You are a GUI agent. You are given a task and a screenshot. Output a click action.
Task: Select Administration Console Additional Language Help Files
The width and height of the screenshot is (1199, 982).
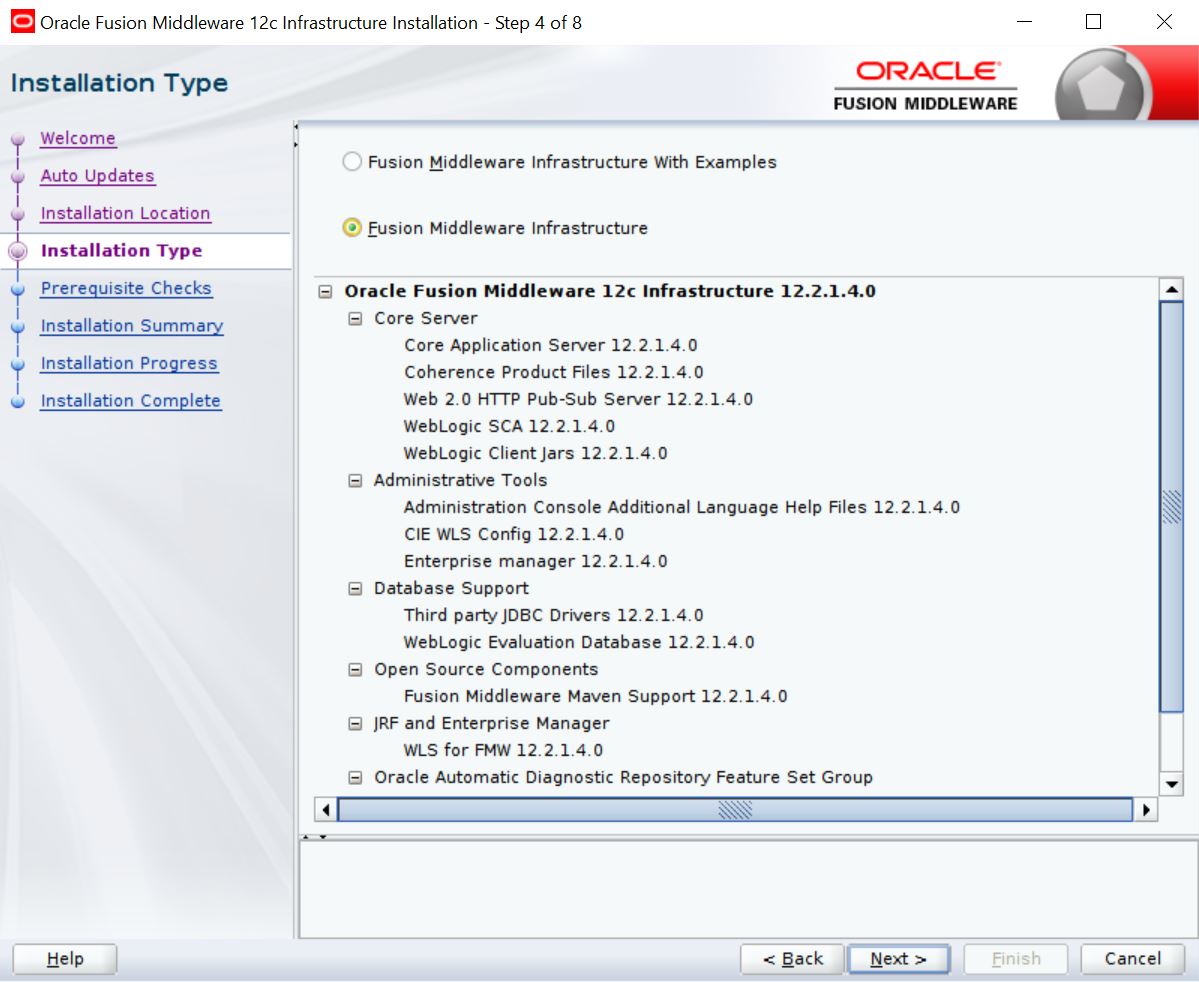pos(681,507)
